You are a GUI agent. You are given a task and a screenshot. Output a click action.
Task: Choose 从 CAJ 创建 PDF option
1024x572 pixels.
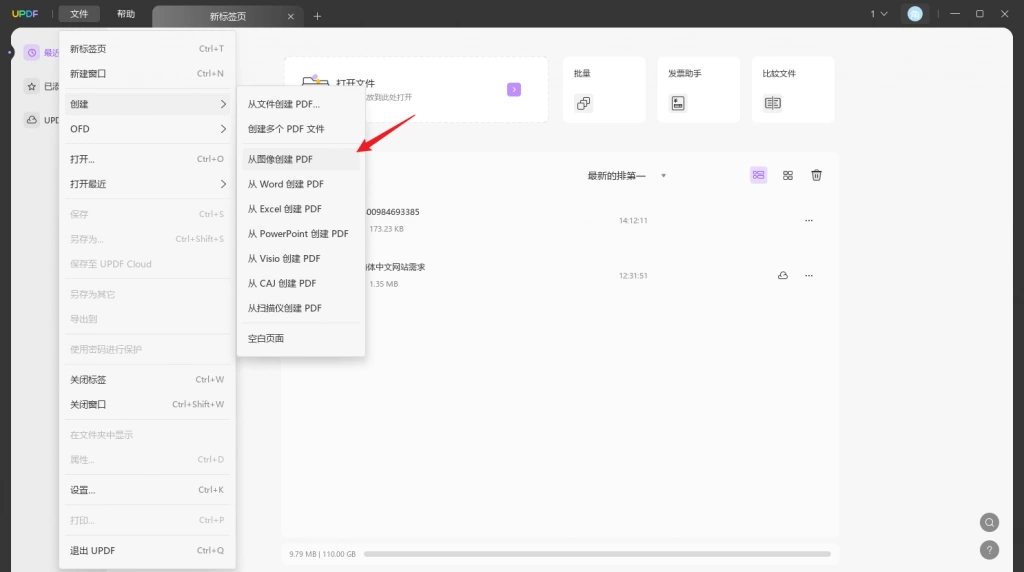(300, 283)
